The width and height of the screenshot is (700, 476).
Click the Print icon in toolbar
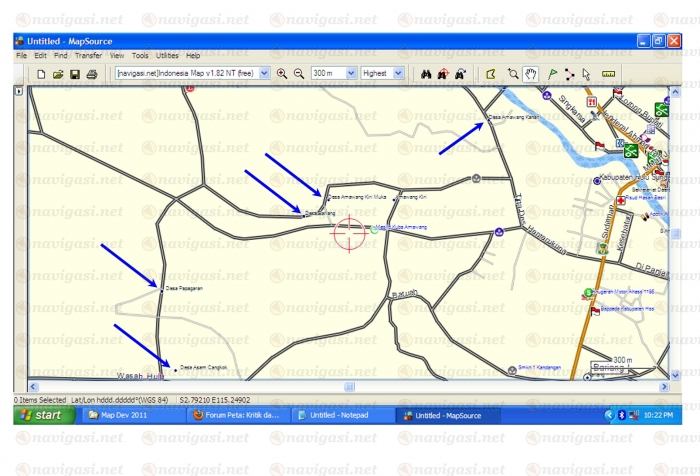pyautogui.click(x=92, y=74)
